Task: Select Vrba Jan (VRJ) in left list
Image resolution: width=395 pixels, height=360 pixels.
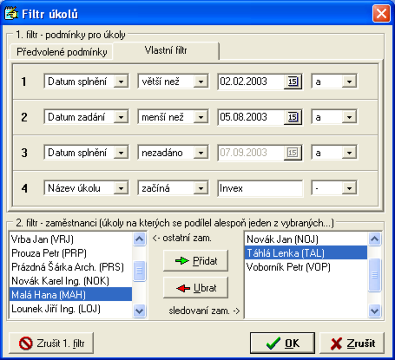Action: 71,239
